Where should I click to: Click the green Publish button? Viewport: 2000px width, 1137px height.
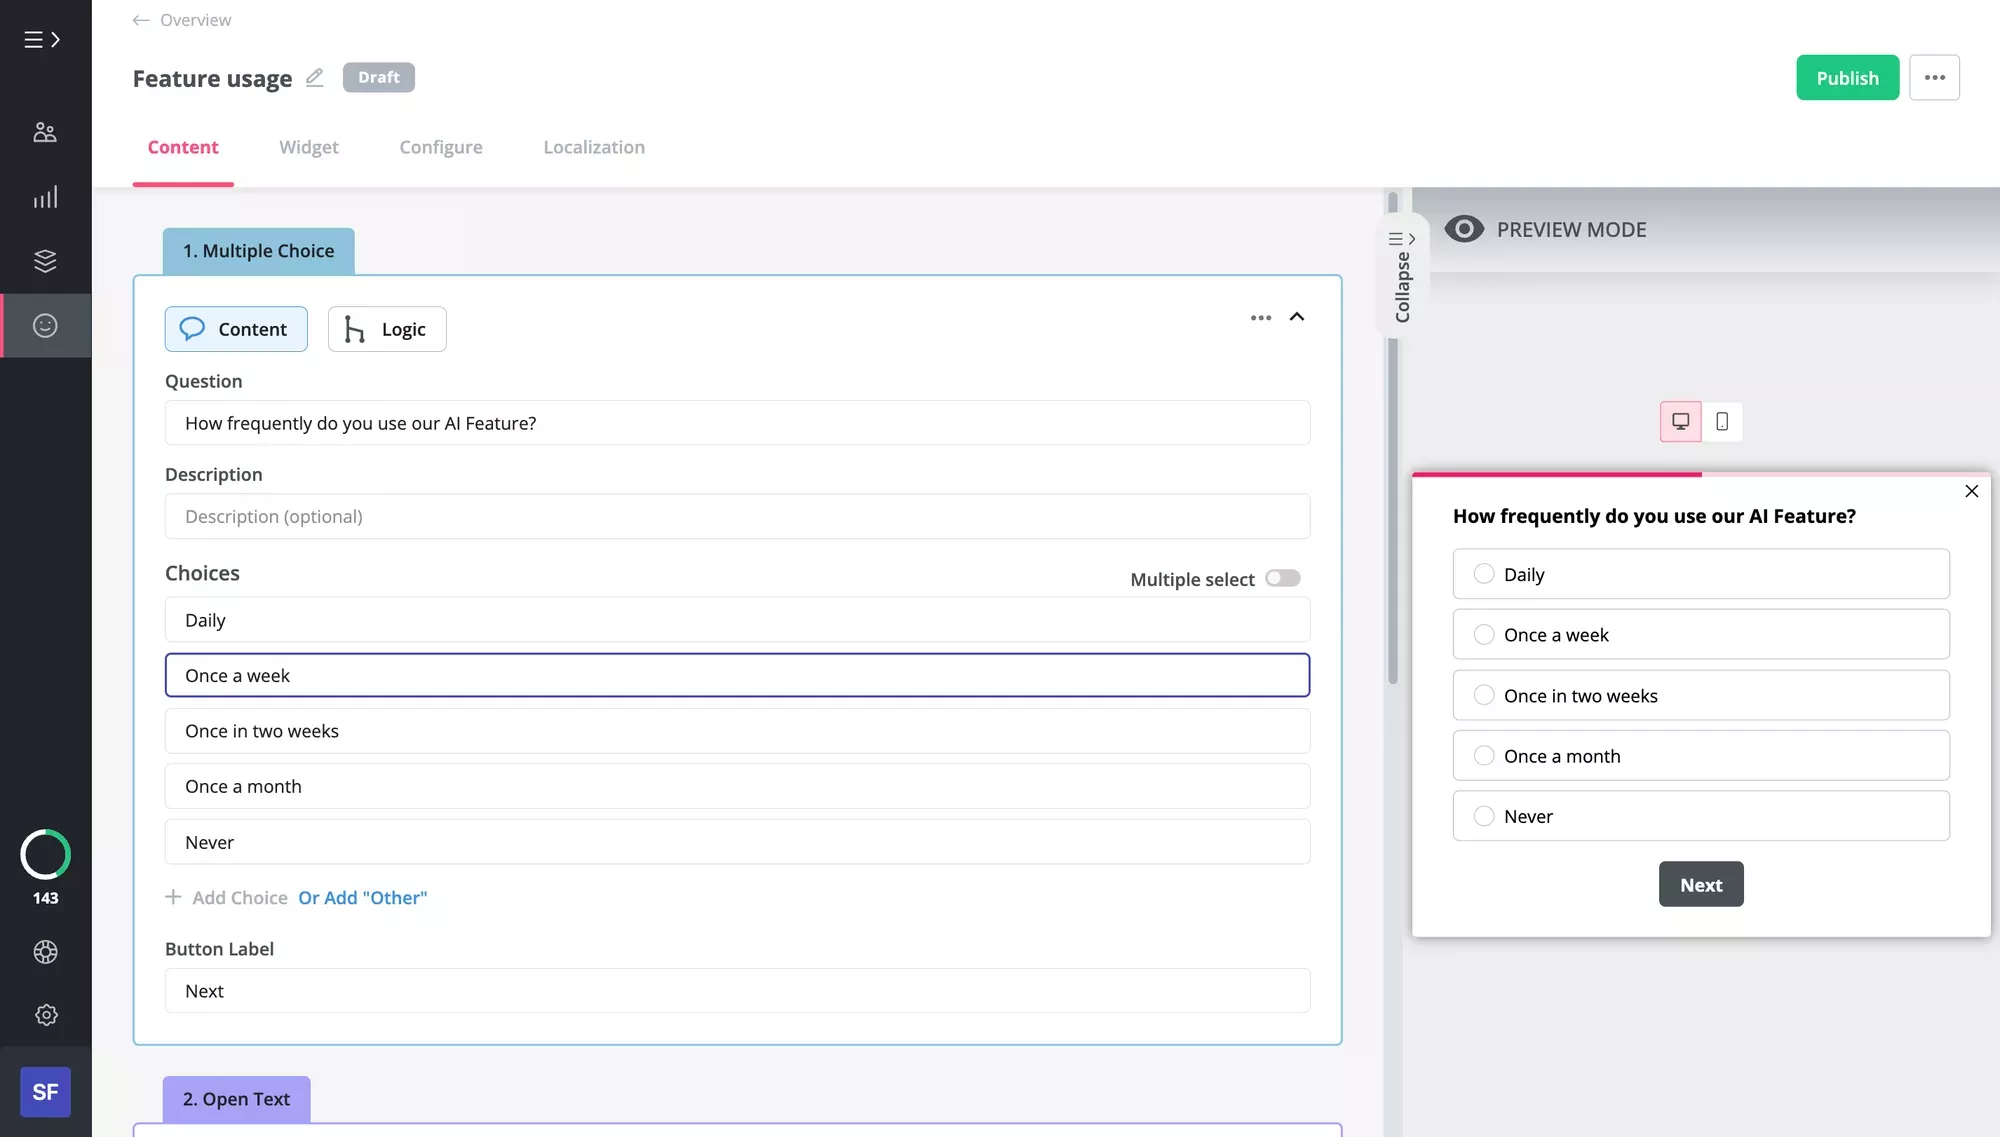coord(1847,78)
